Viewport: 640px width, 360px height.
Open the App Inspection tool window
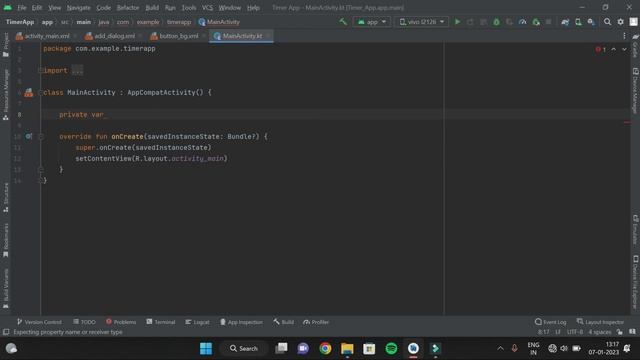241,322
